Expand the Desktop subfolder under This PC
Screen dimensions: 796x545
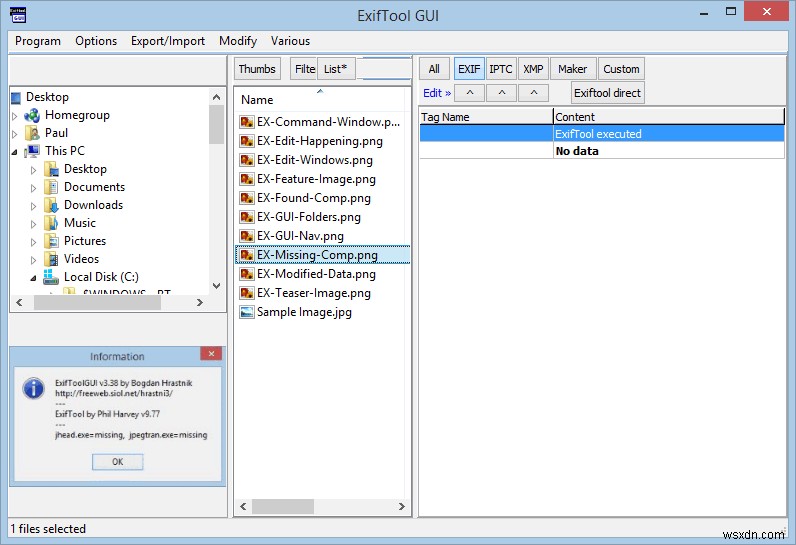[34, 170]
